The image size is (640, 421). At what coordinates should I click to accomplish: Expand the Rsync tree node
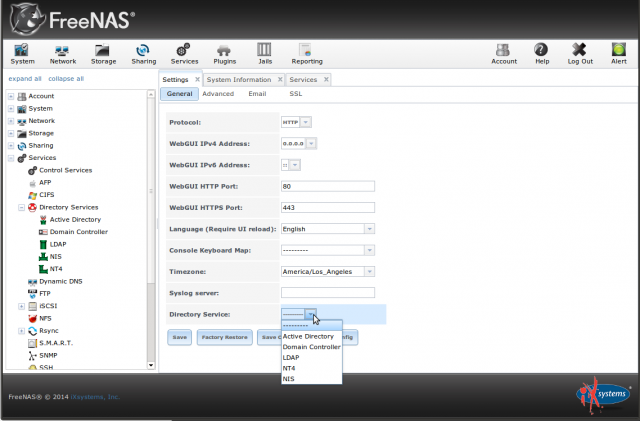22,331
